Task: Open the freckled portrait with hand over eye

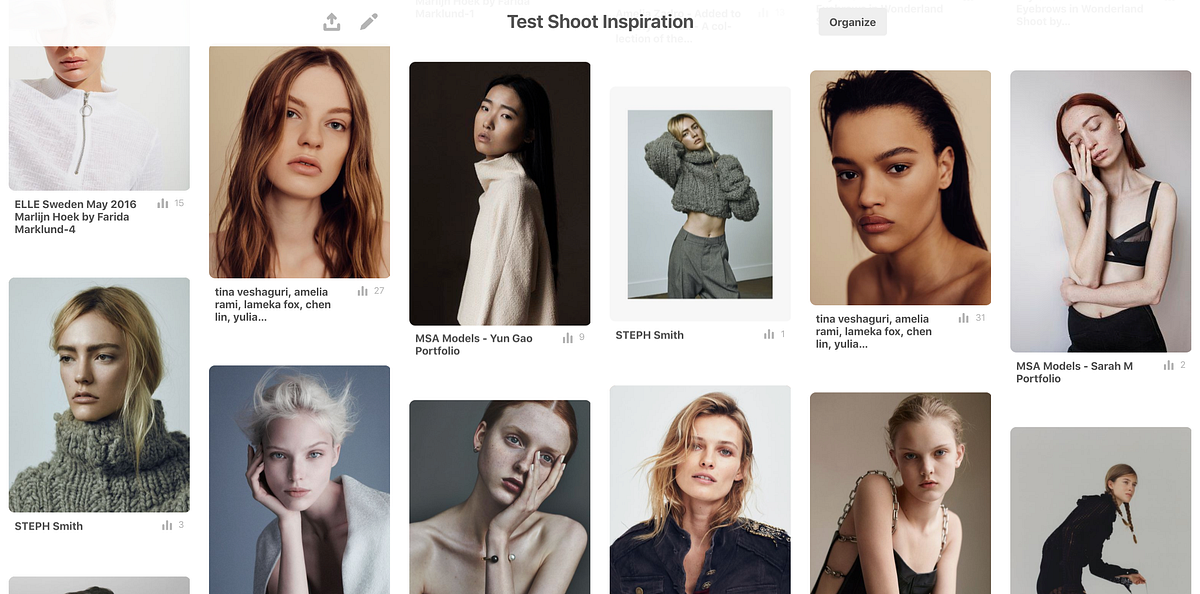Action: coord(500,497)
